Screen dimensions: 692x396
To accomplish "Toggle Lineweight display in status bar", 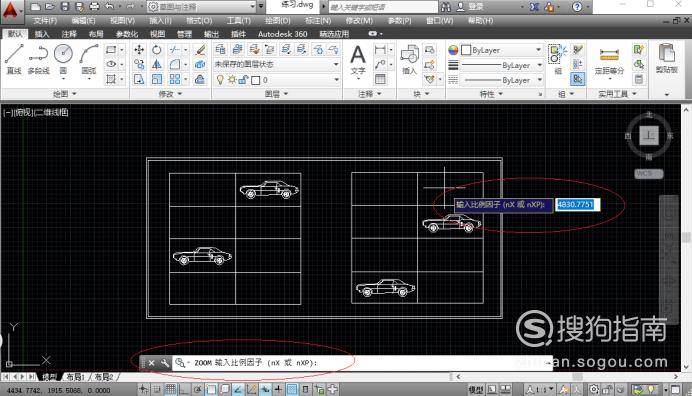I will pyautogui.click(x=278, y=389).
